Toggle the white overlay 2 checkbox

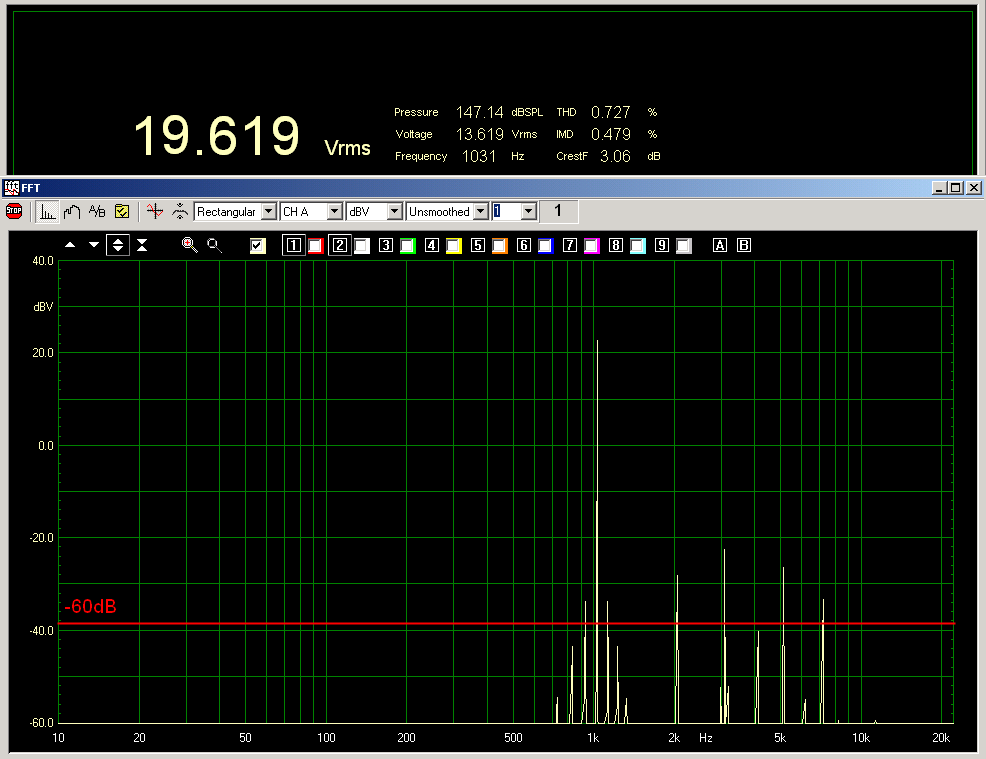(x=362, y=246)
